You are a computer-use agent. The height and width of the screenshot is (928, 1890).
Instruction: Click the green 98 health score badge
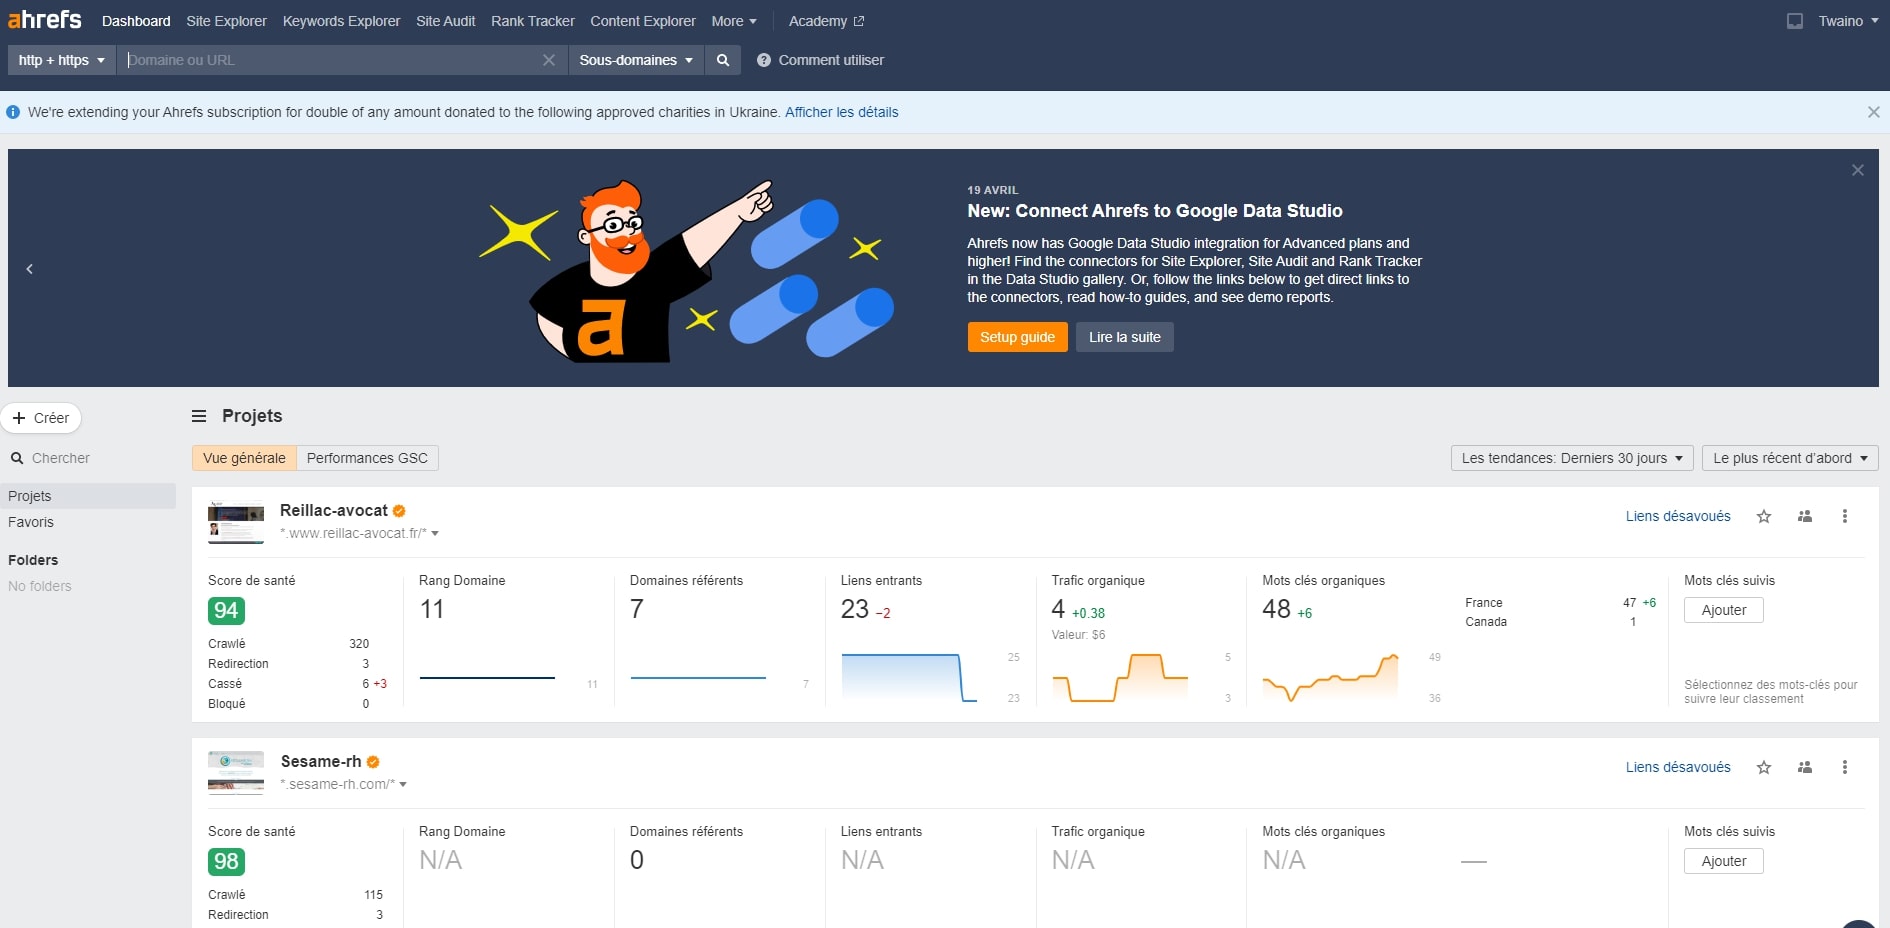[226, 862]
